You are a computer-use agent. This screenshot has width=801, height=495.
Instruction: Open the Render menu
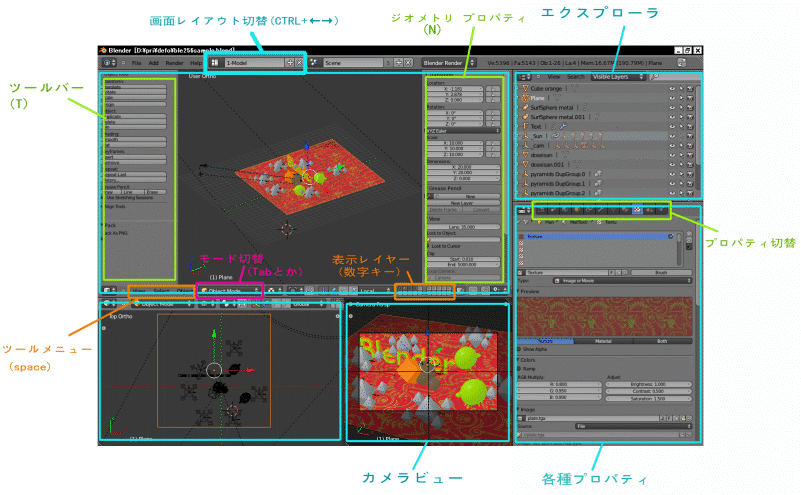tap(174, 63)
